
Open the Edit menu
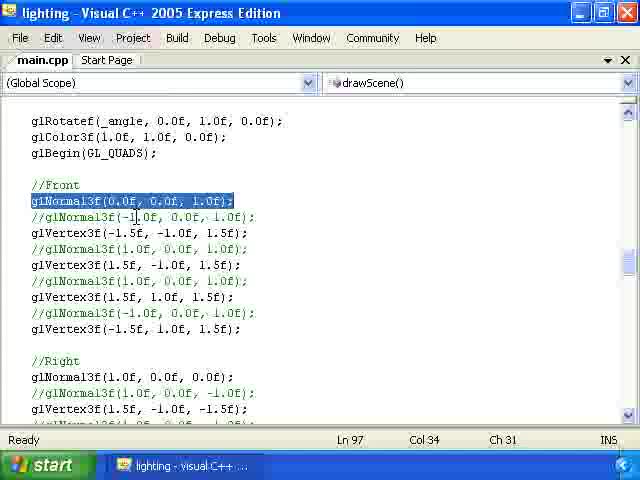[x=53, y=38]
